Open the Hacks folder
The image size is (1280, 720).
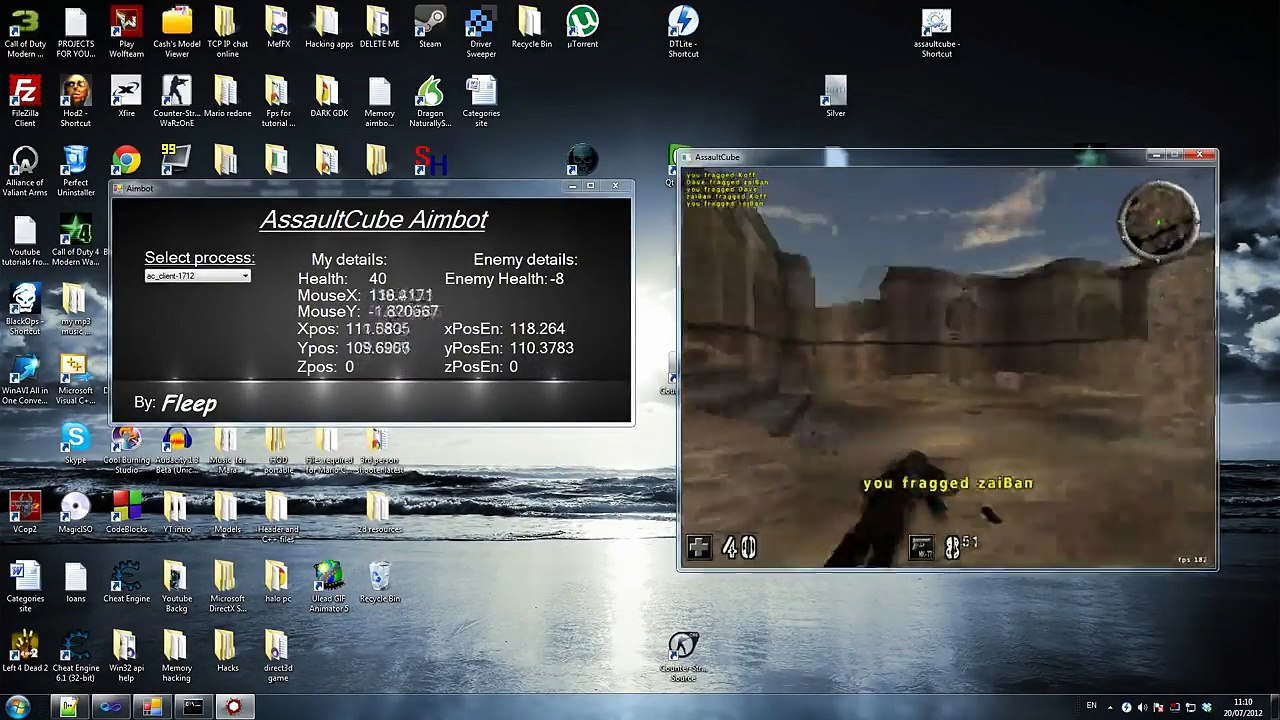pyautogui.click(x=227, y=652)
